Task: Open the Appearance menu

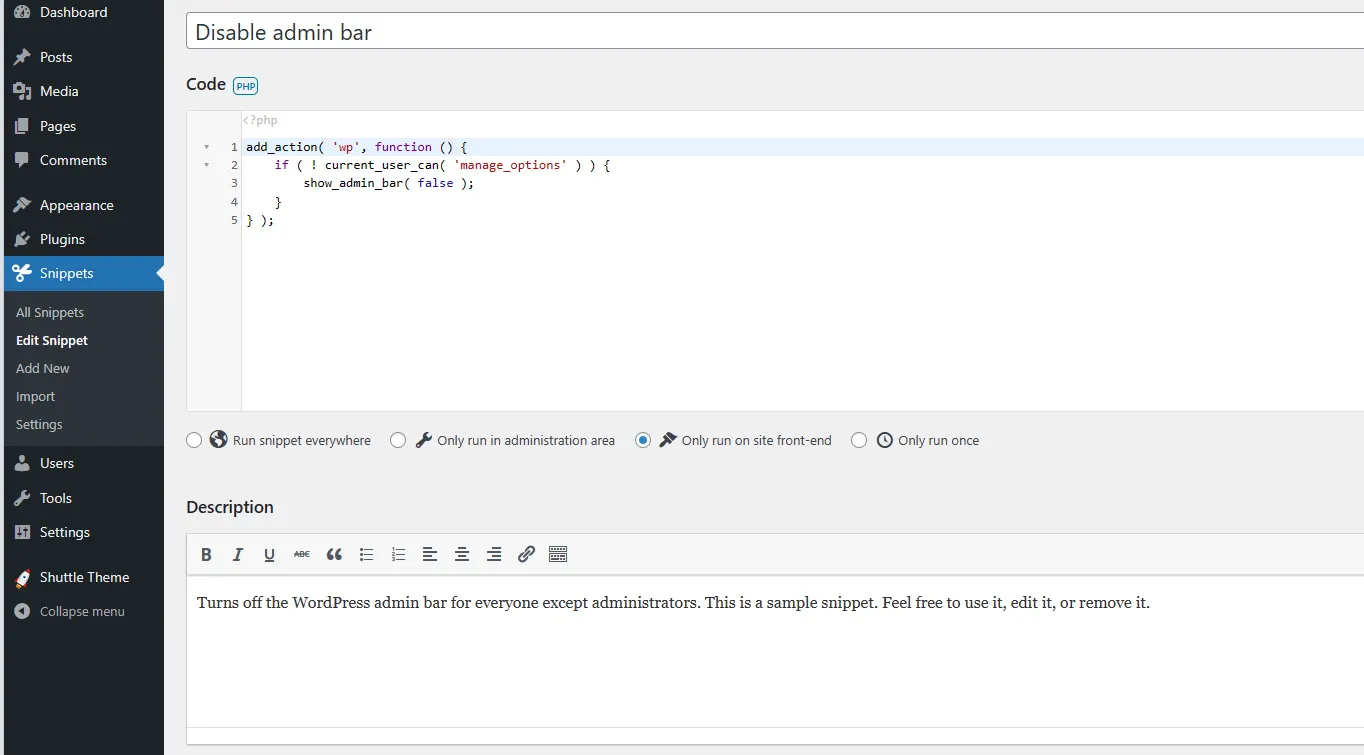Action: [x=76, y=205]
